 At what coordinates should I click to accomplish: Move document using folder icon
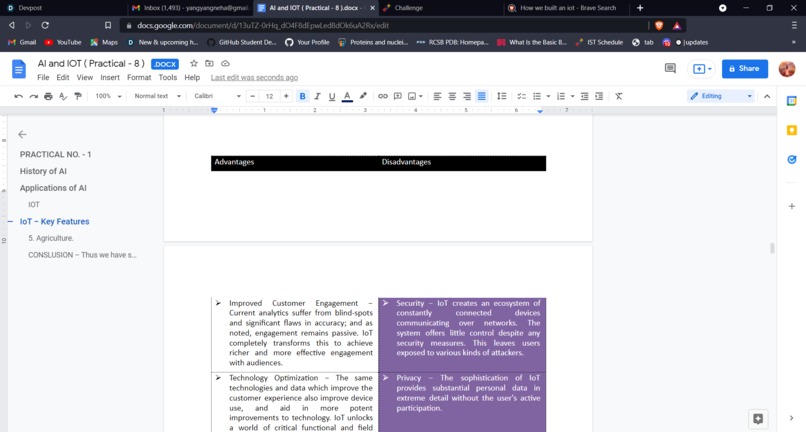[209, 63]
